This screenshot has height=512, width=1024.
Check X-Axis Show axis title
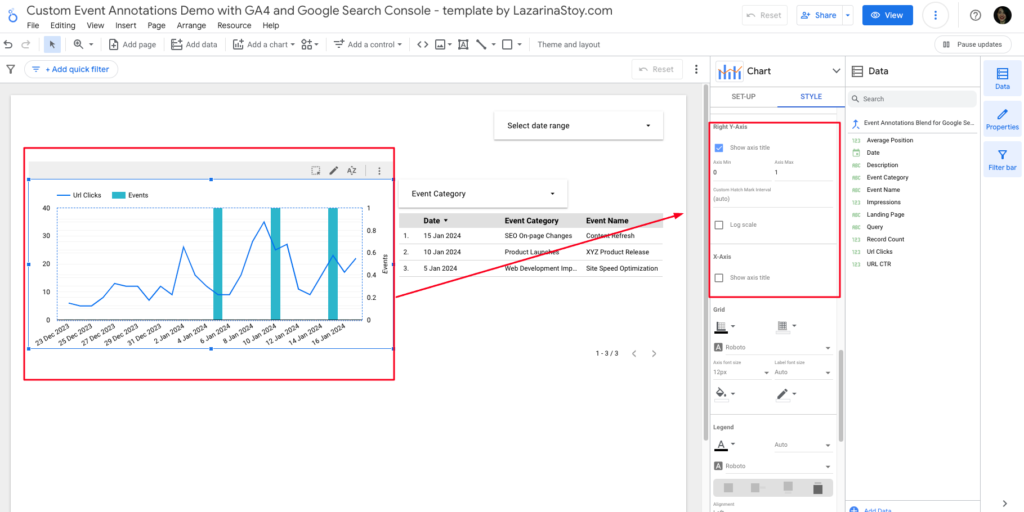719,278
